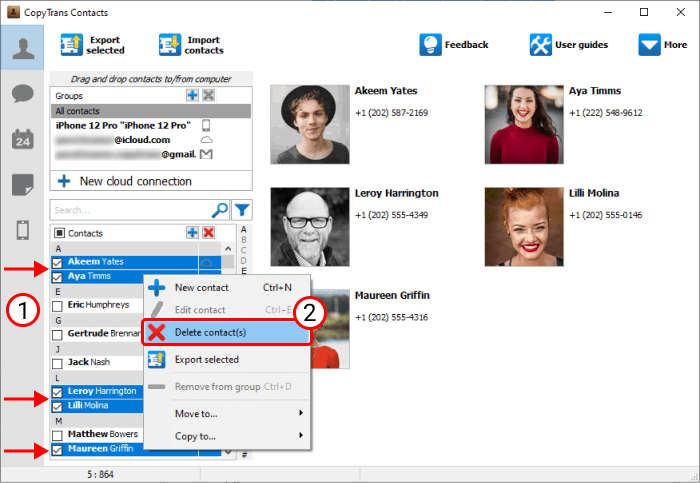Jump to letter B in alphabet index
The image size is (700, 483).
244,240
